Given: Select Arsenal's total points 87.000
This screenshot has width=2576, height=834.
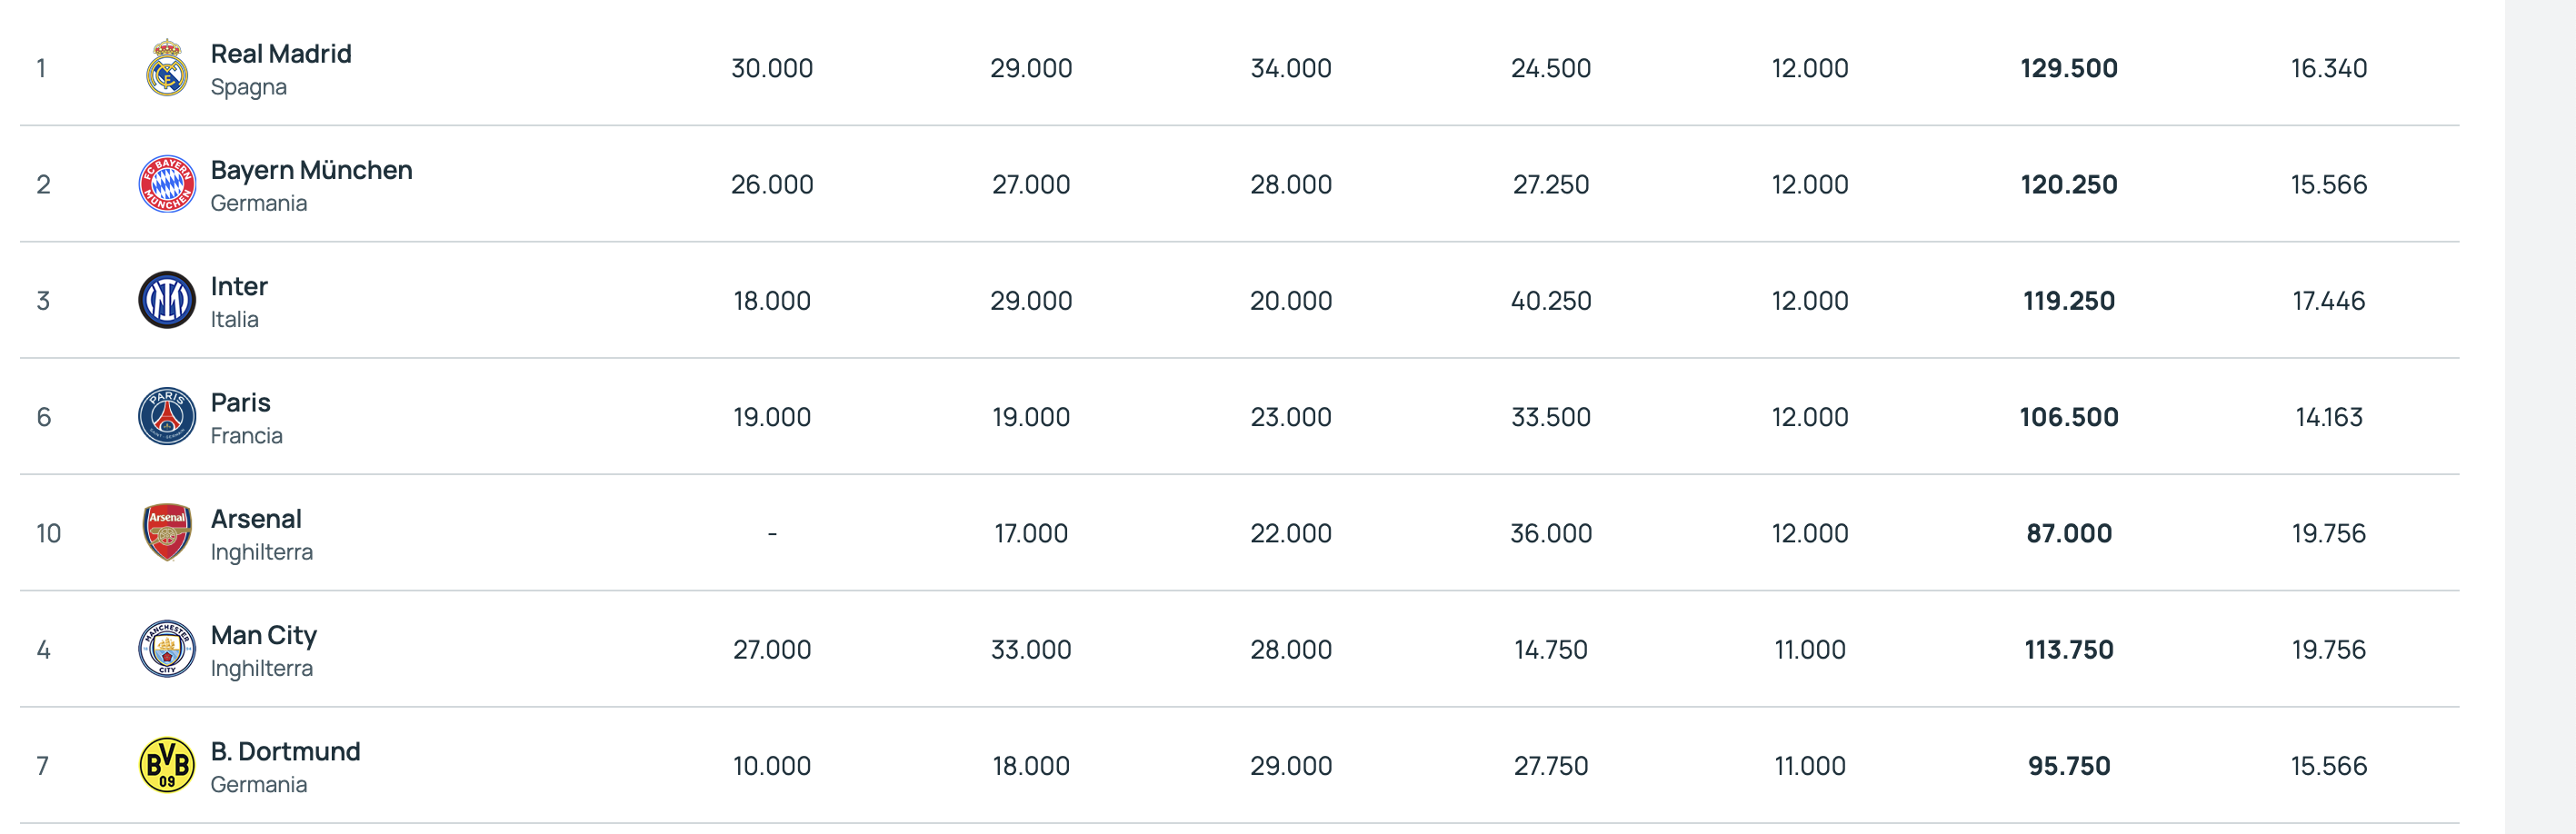Looking at the screenshot, I should (2068, 533).
